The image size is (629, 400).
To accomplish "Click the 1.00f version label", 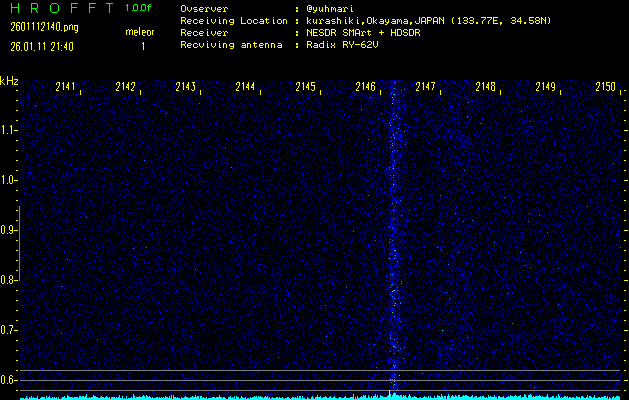I will [x=140, y=8].
